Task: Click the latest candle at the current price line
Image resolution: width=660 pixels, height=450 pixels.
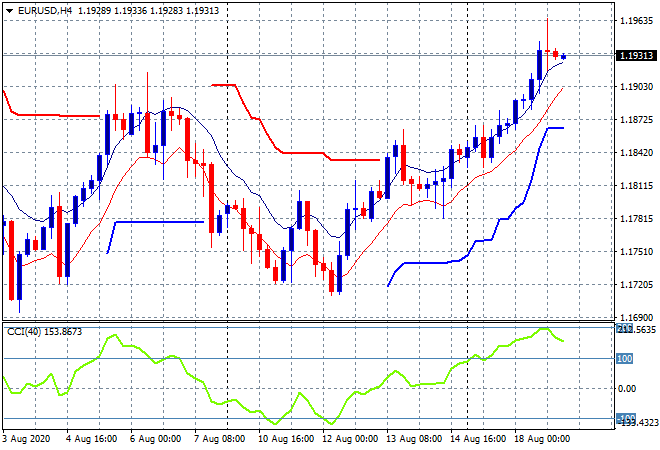Action: coord(564,56)
